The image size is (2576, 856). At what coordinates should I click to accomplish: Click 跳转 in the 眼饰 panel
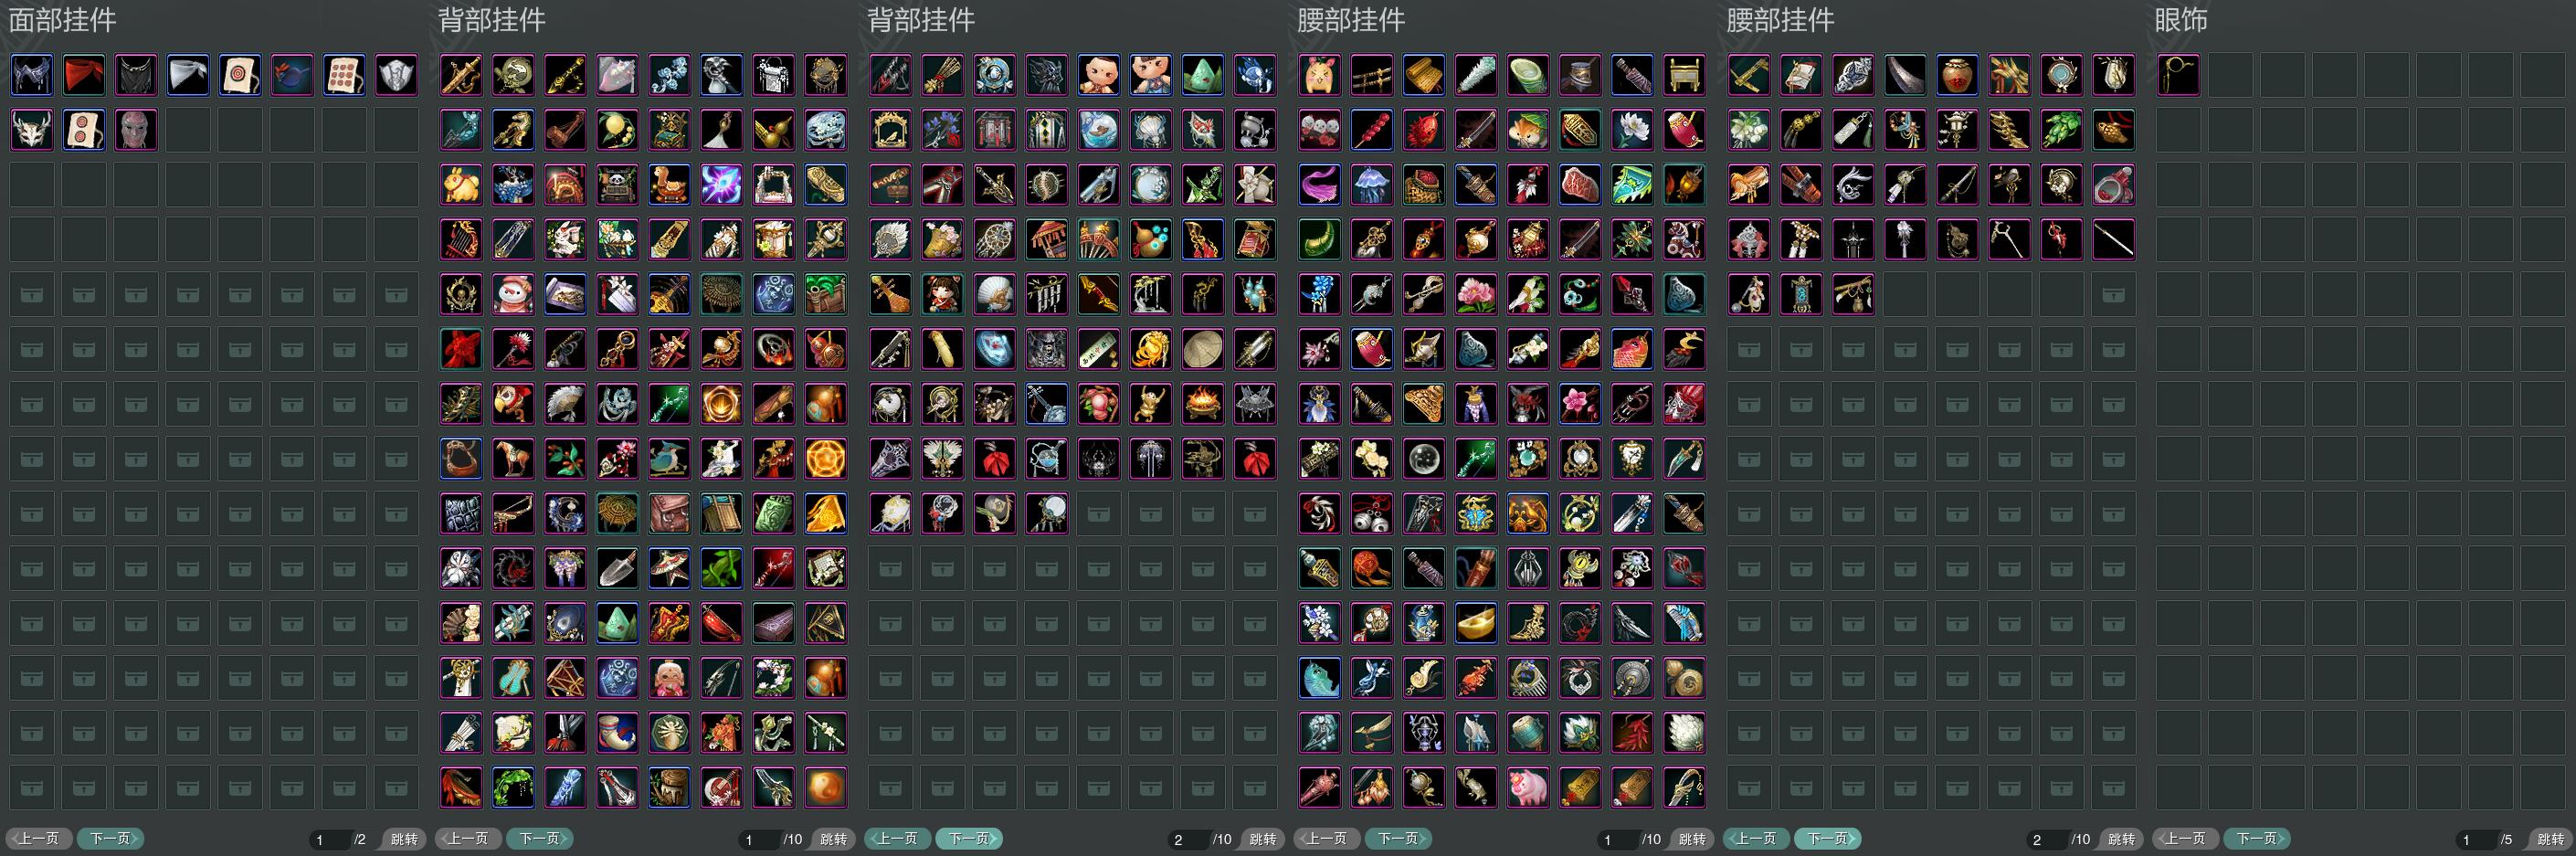pyautogui.click(x=2551, y=840)
